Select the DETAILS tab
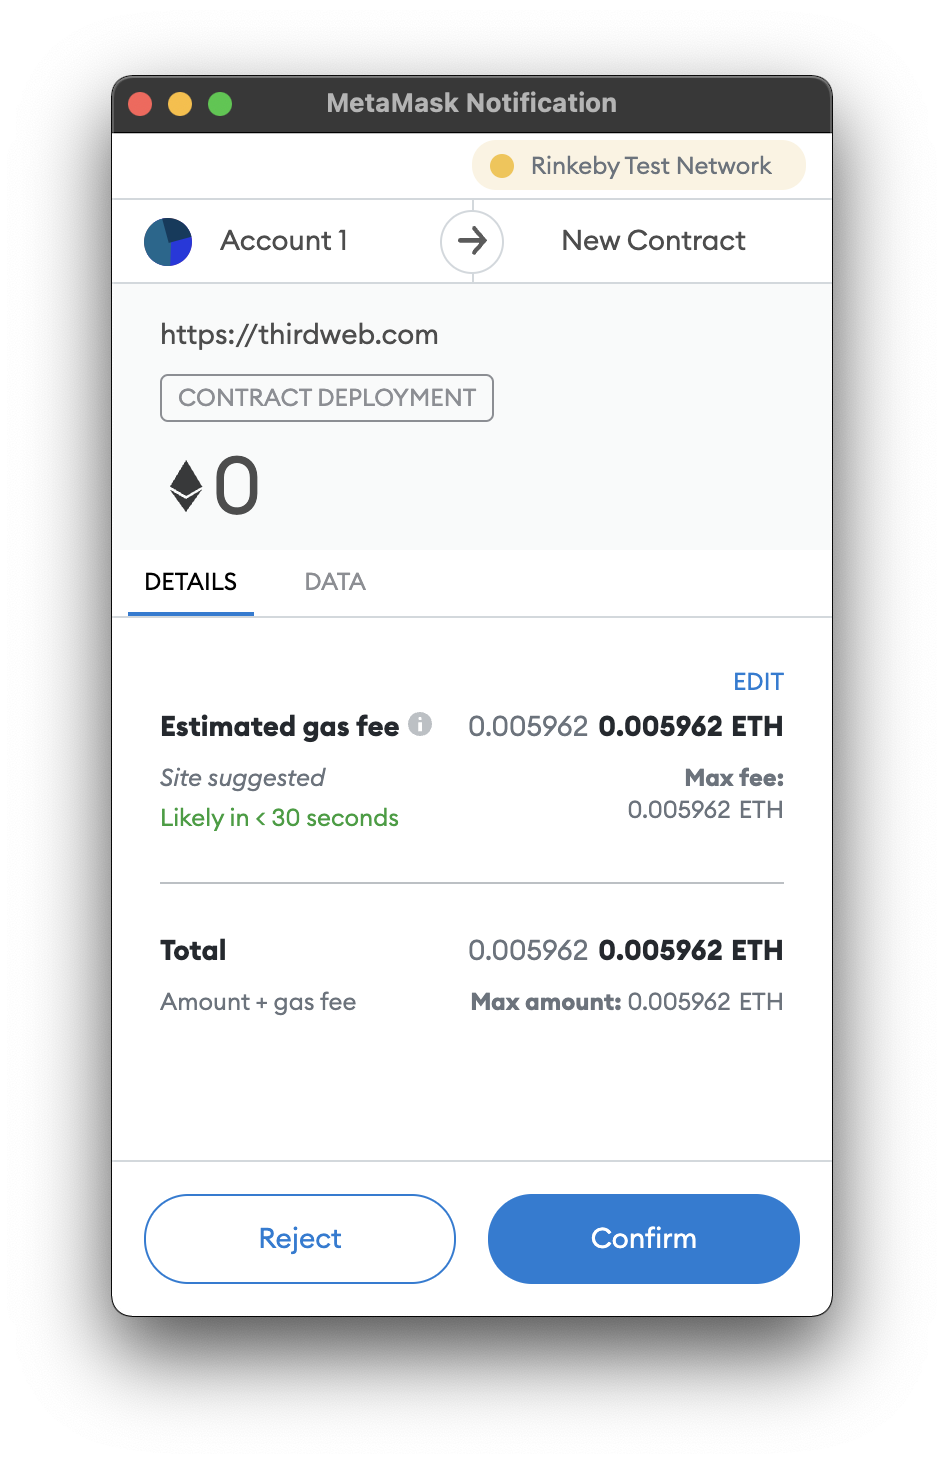This screenshot has height=1464, width=944. pos(191,582)
